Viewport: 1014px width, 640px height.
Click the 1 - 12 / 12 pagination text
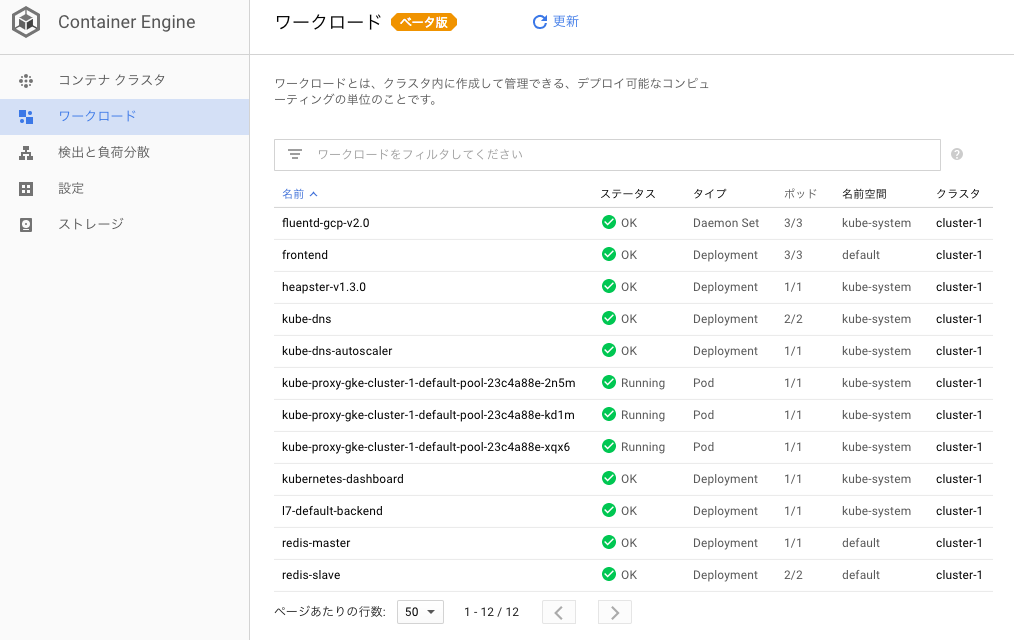pyautogui.click(x=491, y=612)
